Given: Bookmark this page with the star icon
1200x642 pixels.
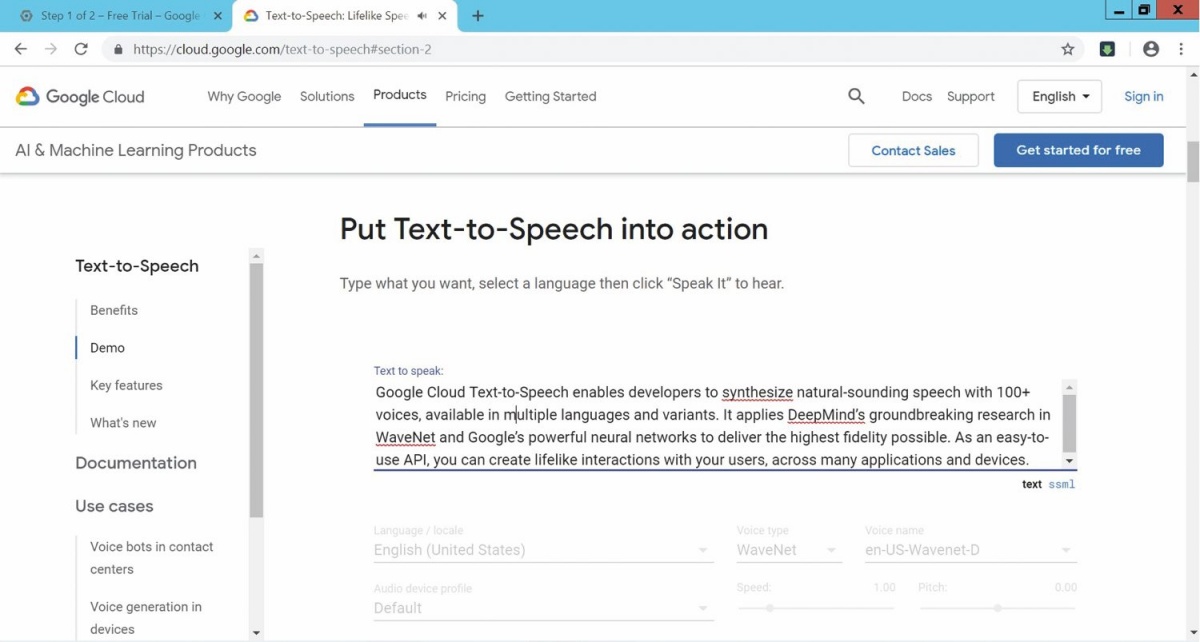Looking at the screenshot, I should point(1067,49).
